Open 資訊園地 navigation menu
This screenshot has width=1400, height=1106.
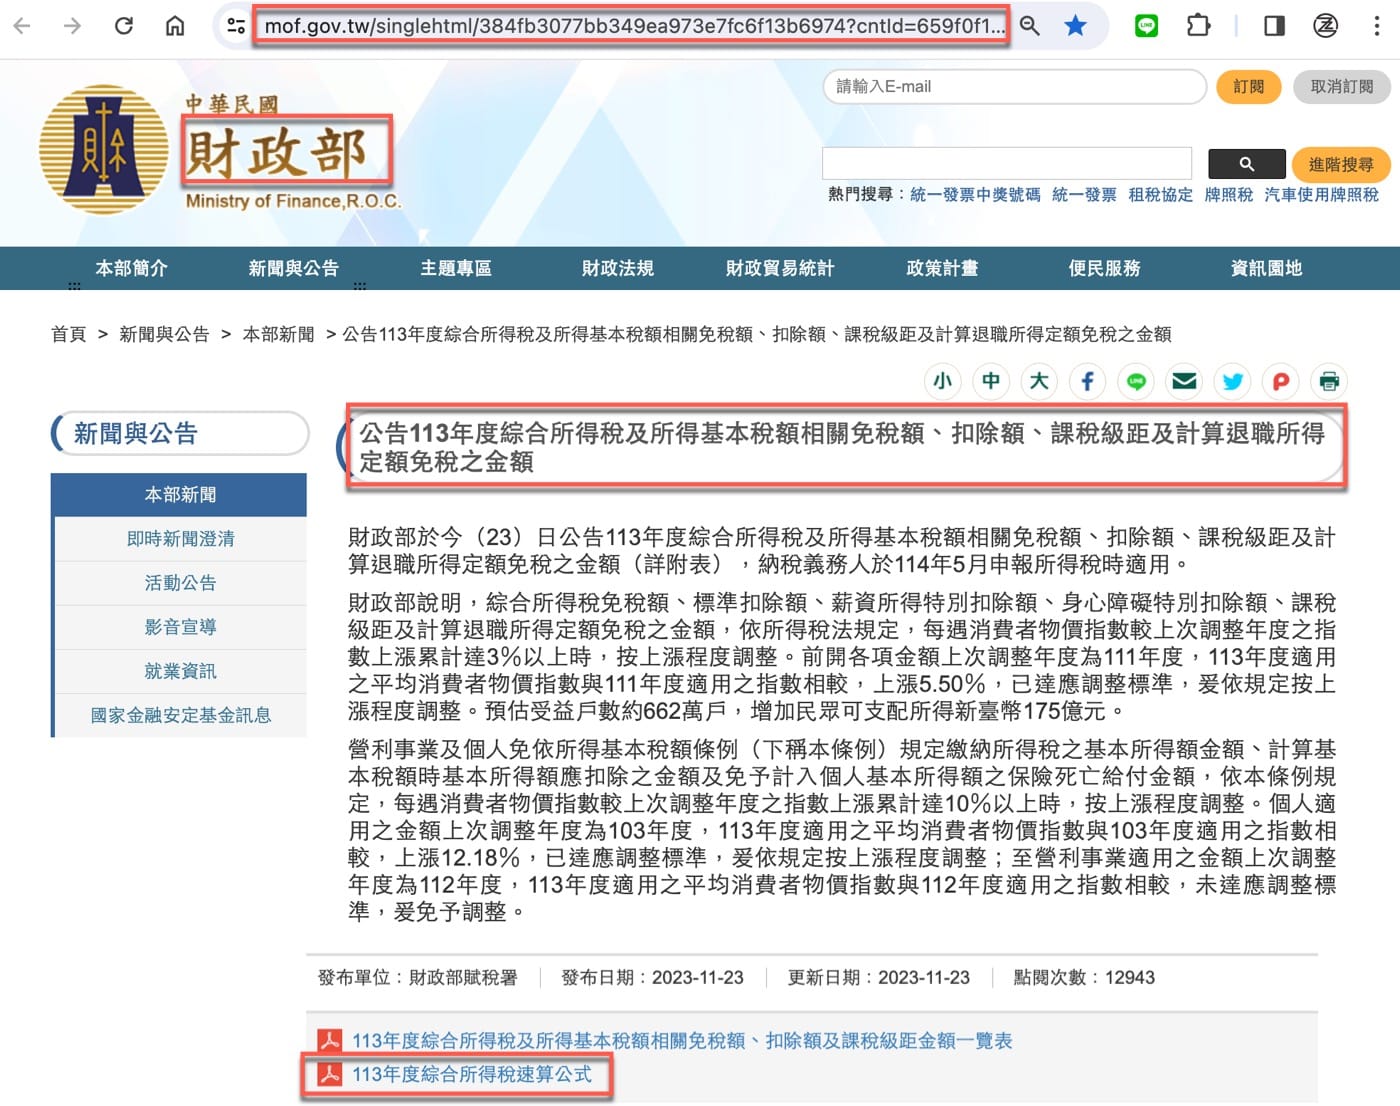coord(1266,268)
